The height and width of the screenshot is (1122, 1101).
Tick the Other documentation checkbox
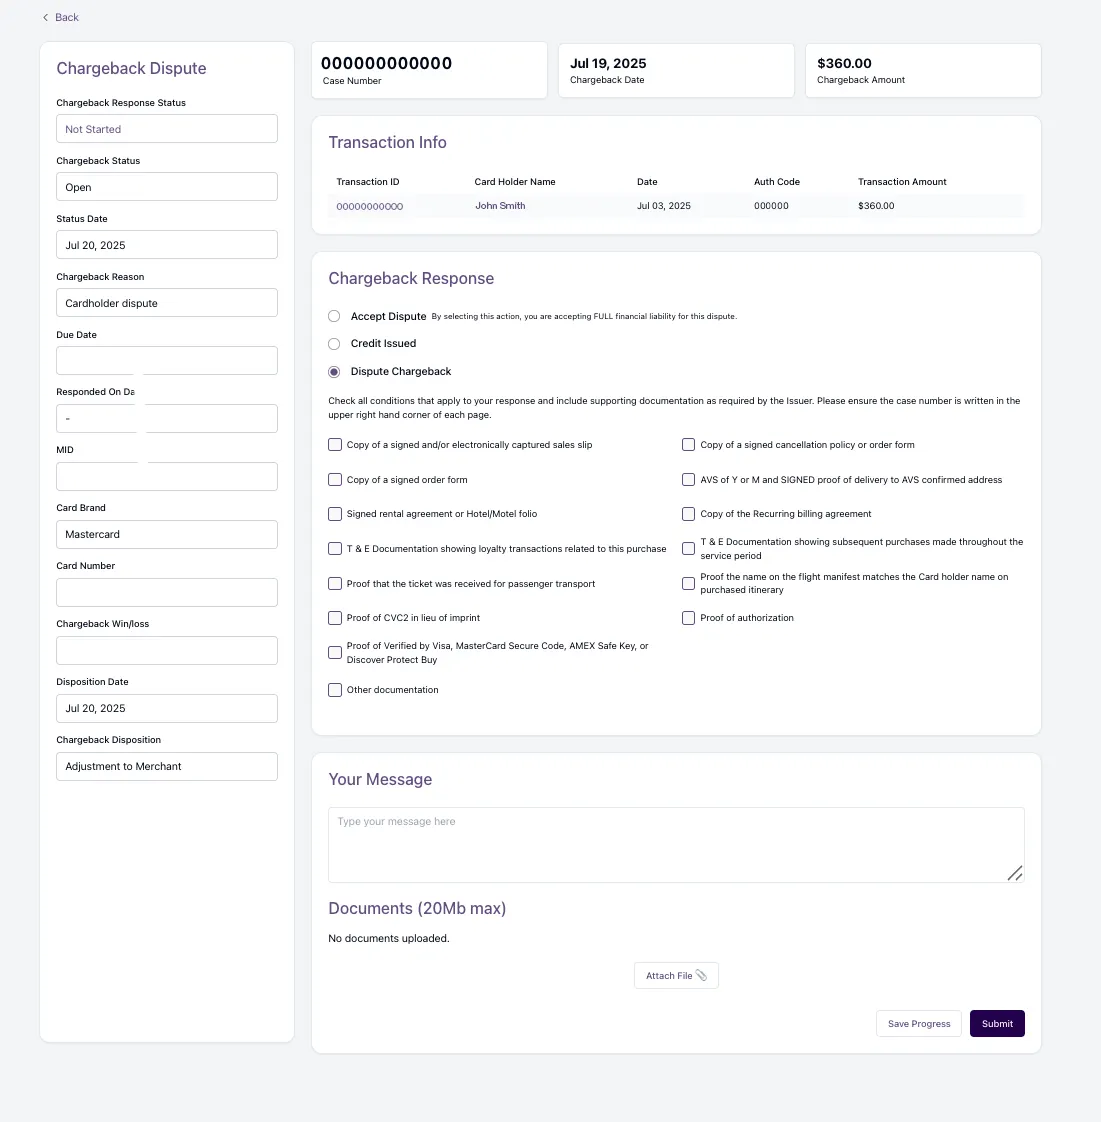click(x=335, y=690)
